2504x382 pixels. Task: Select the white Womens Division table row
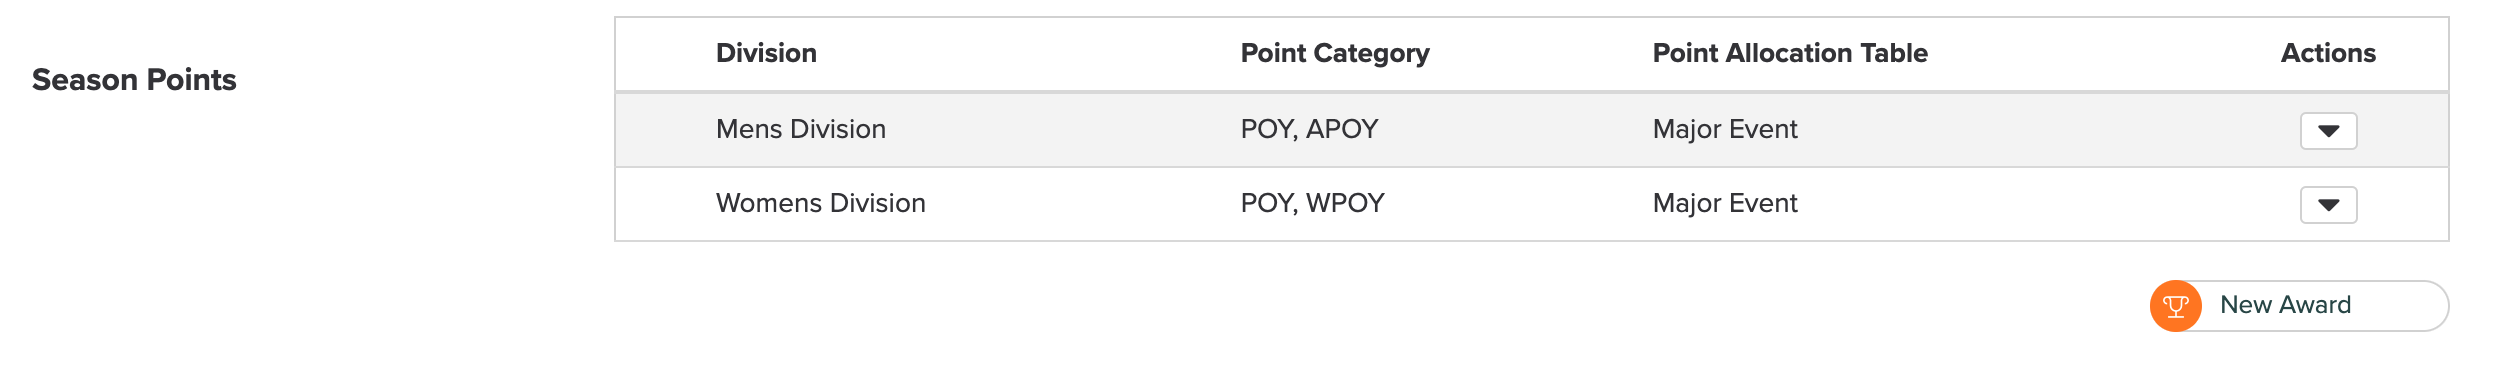[1532, 204]
